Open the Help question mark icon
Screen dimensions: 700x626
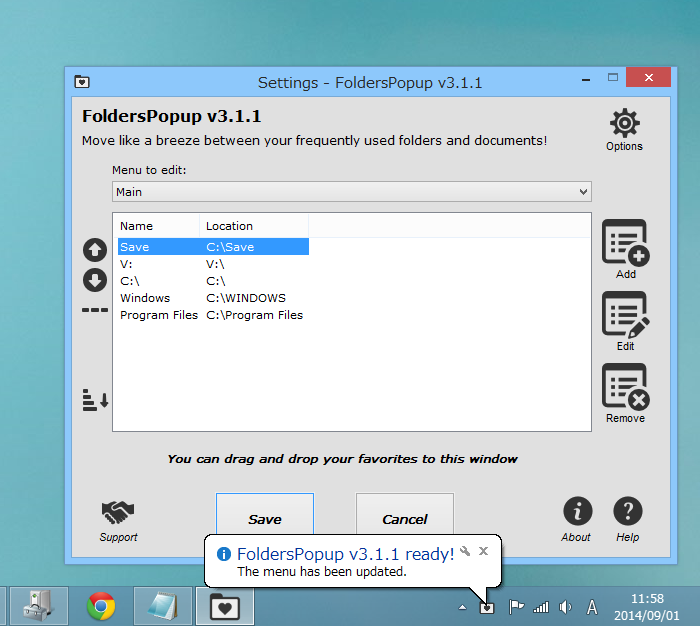[x=628, y=511]
